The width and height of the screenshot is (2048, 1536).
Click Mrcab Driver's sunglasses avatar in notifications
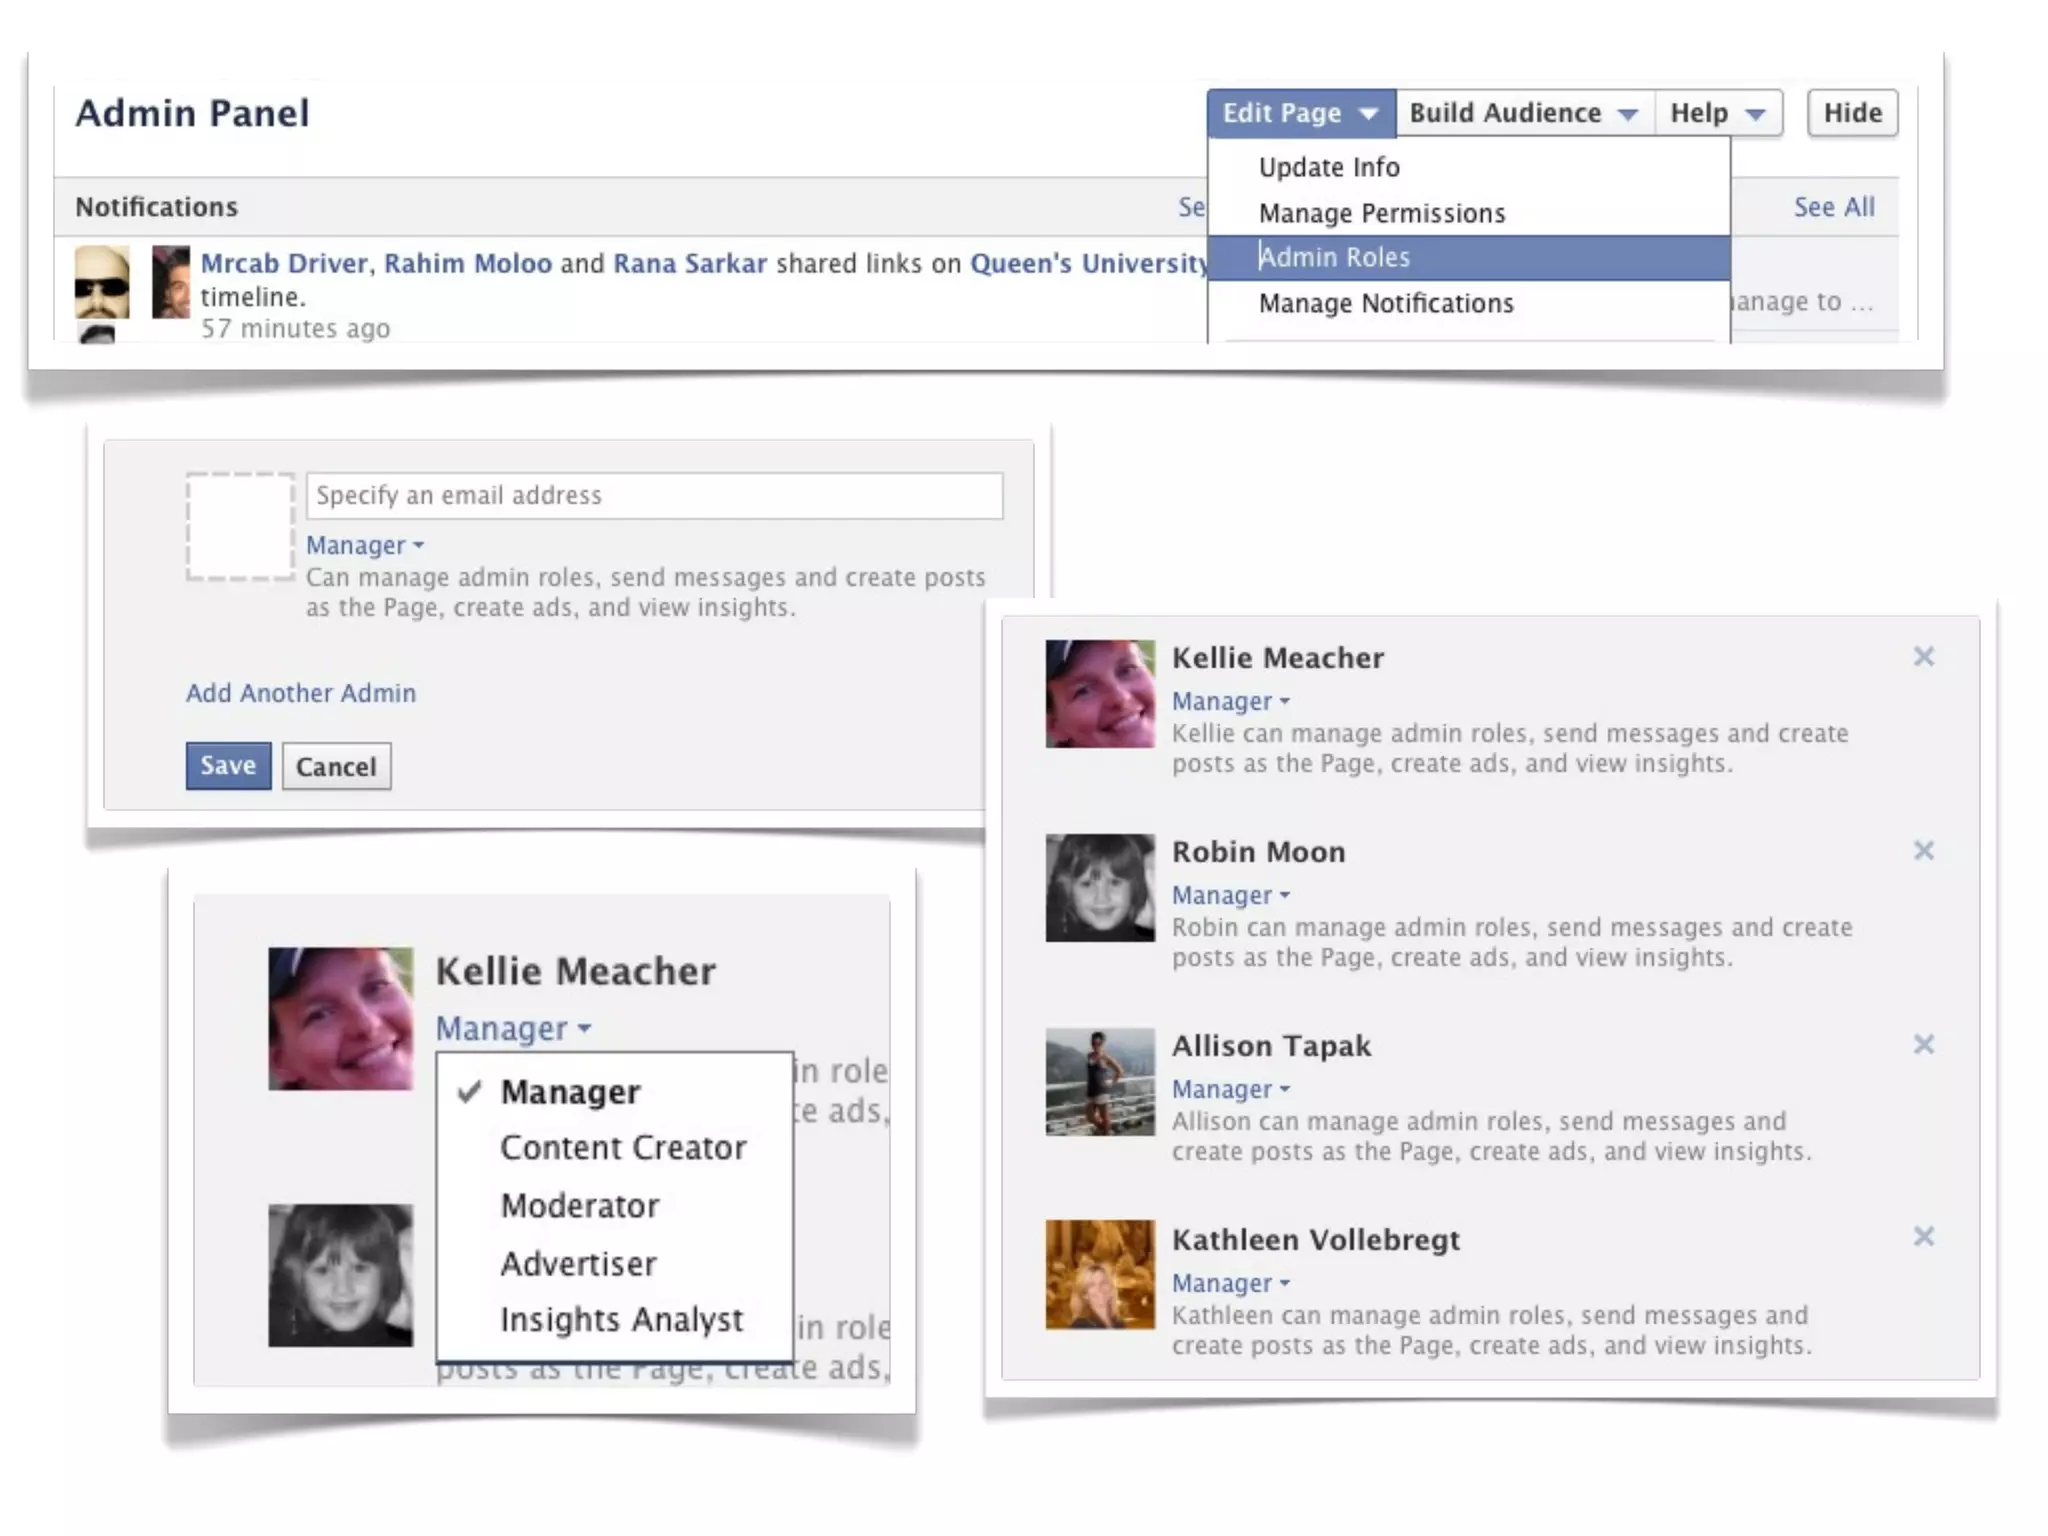(x=102, y=283)
